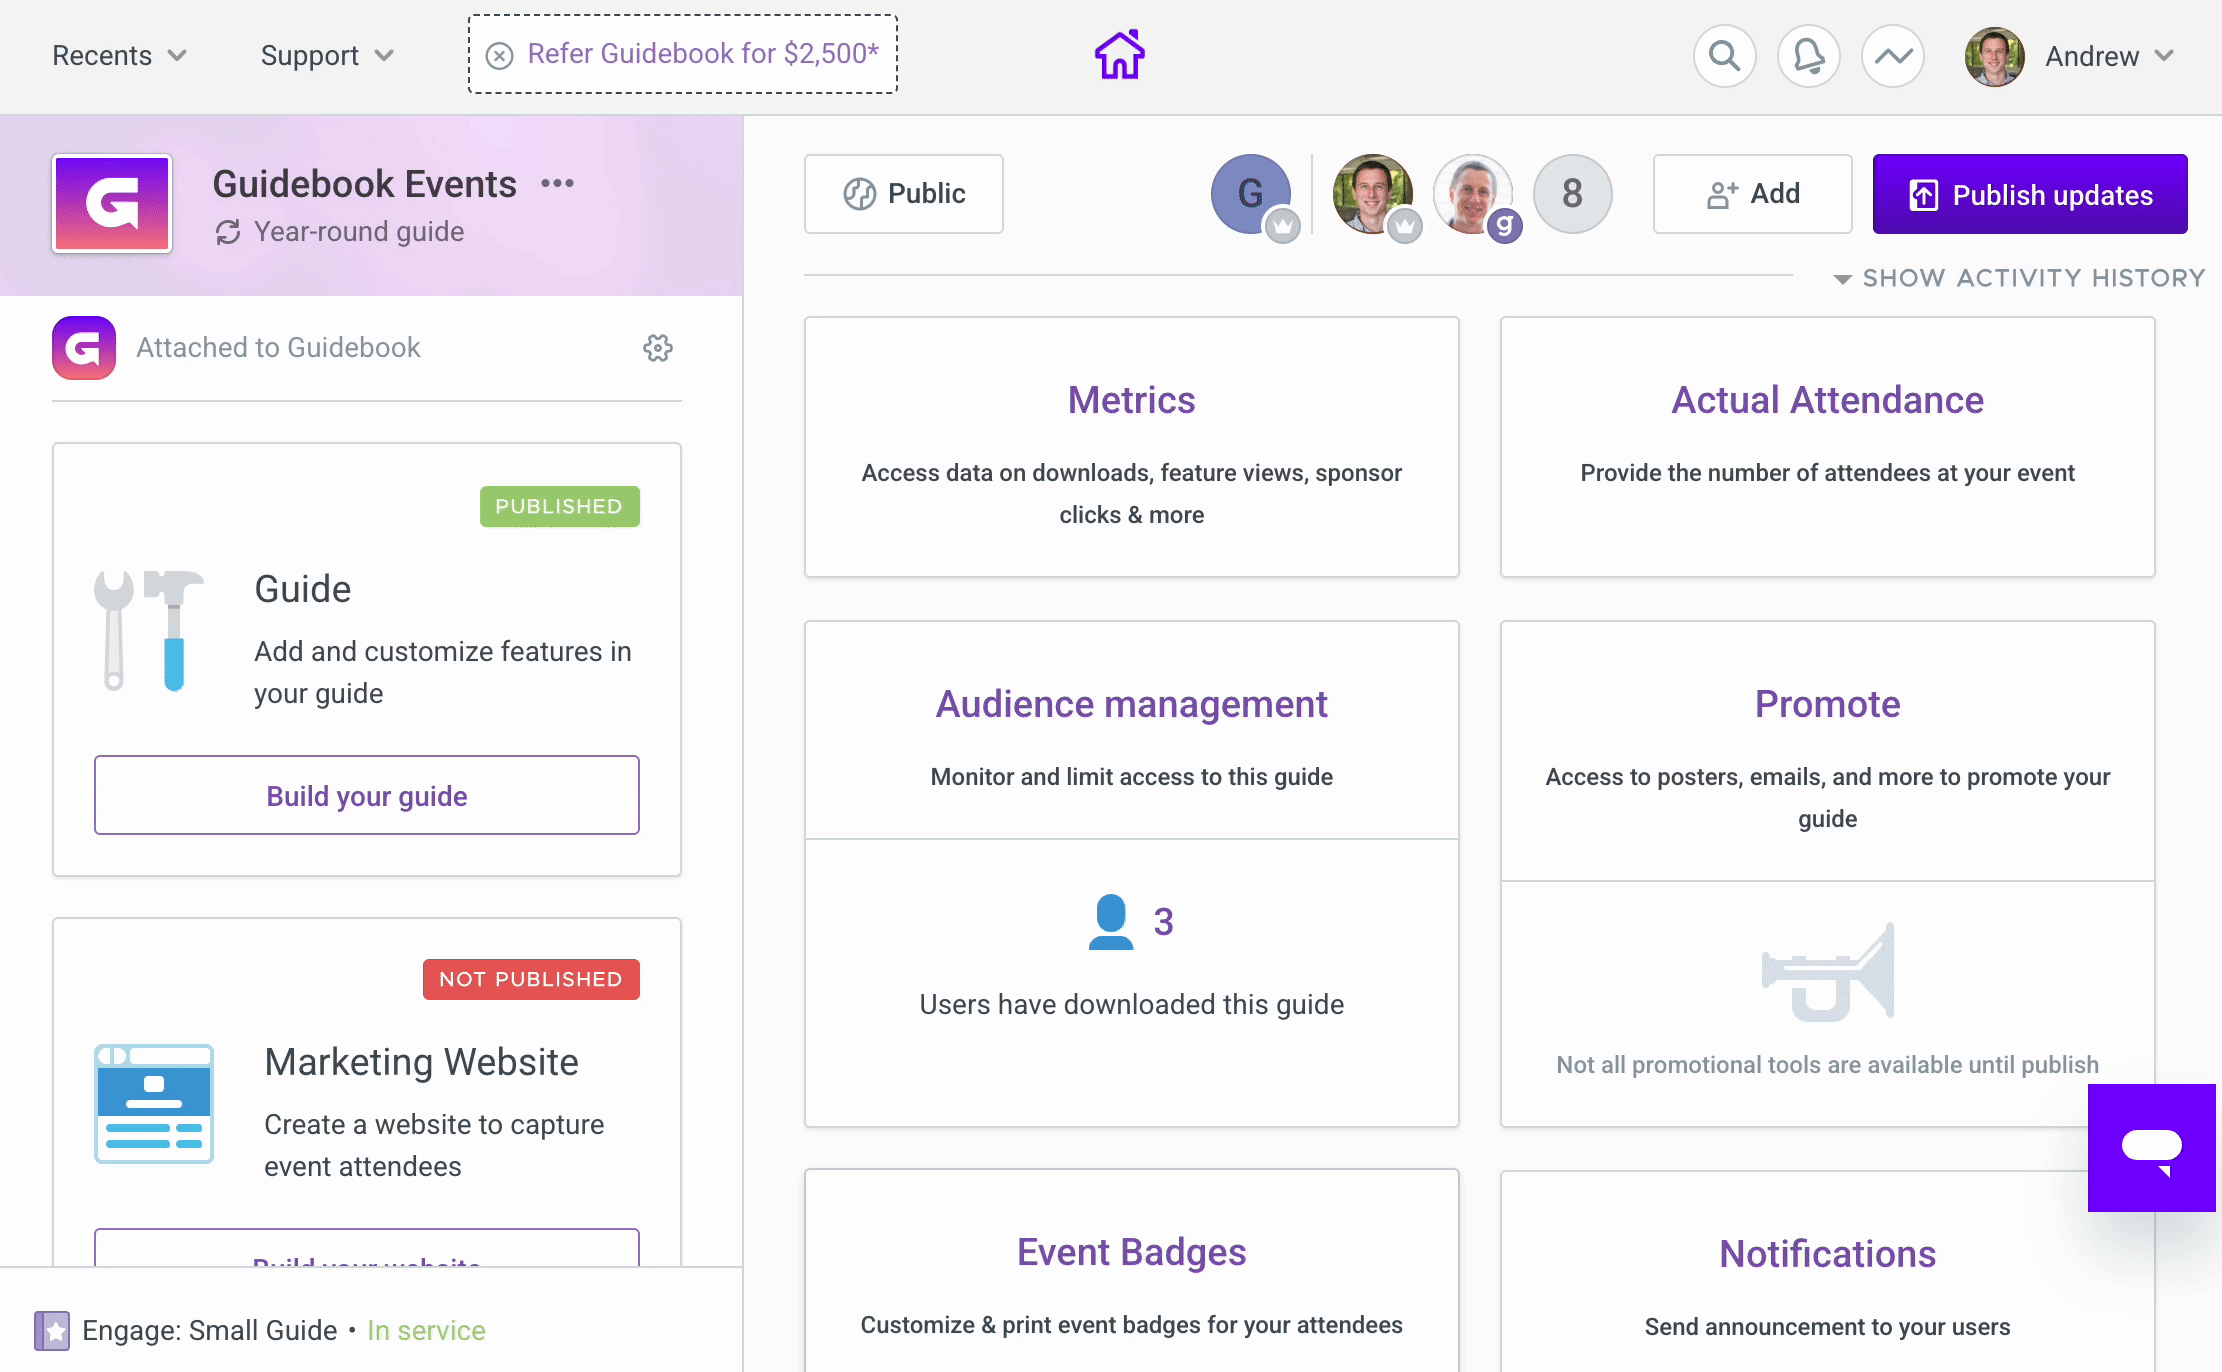Click the purple home icon

pos(1119,55)
